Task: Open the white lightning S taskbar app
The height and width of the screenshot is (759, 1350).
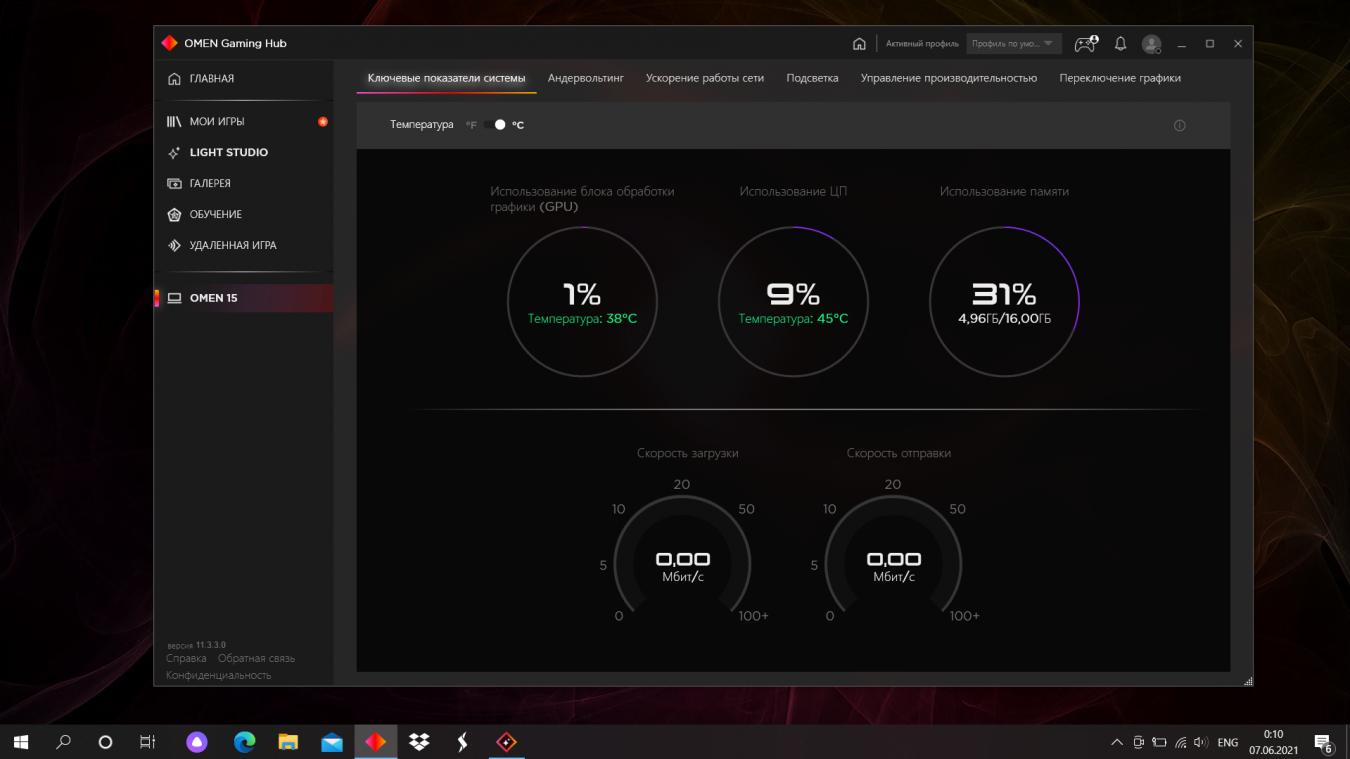Action: pos(462,742)
